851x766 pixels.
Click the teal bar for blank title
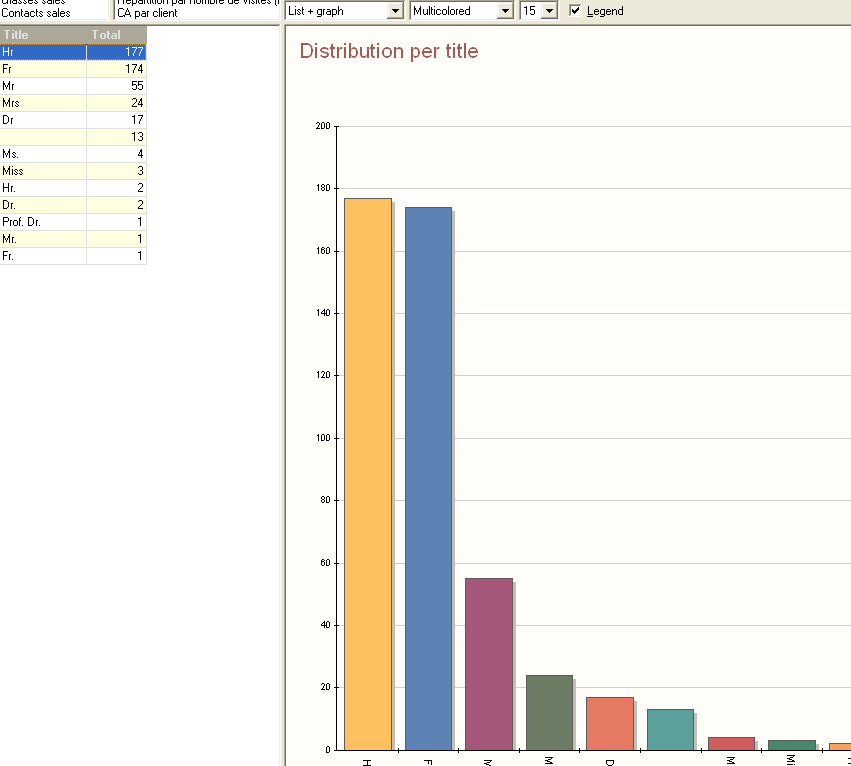point(670,729)
